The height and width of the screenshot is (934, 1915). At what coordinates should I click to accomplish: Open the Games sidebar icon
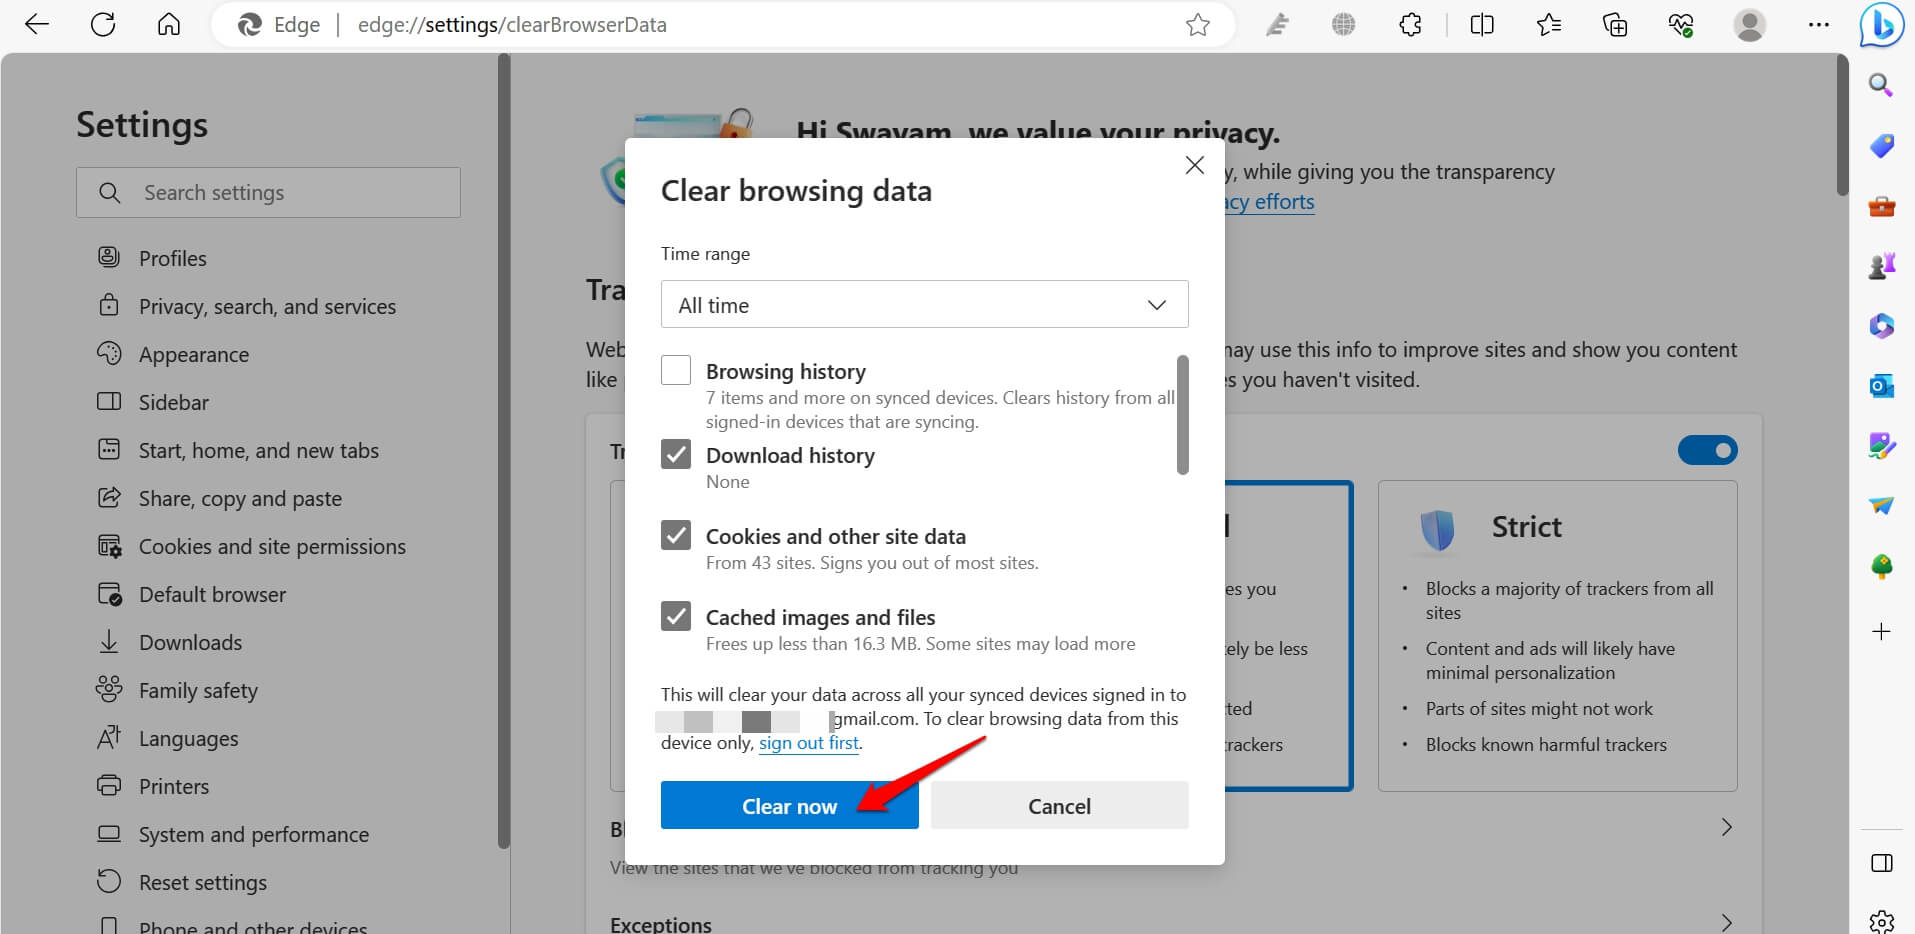1880,265
